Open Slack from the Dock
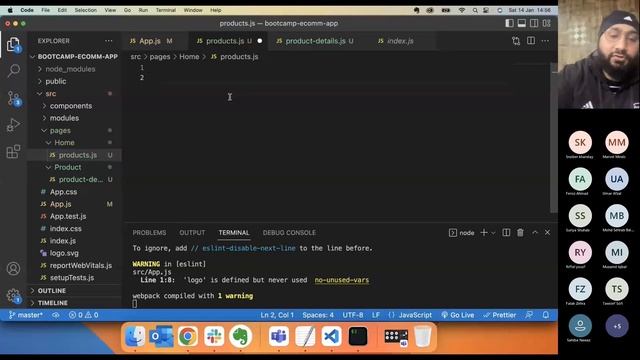 pyautogui.click(x=214, y=336)
